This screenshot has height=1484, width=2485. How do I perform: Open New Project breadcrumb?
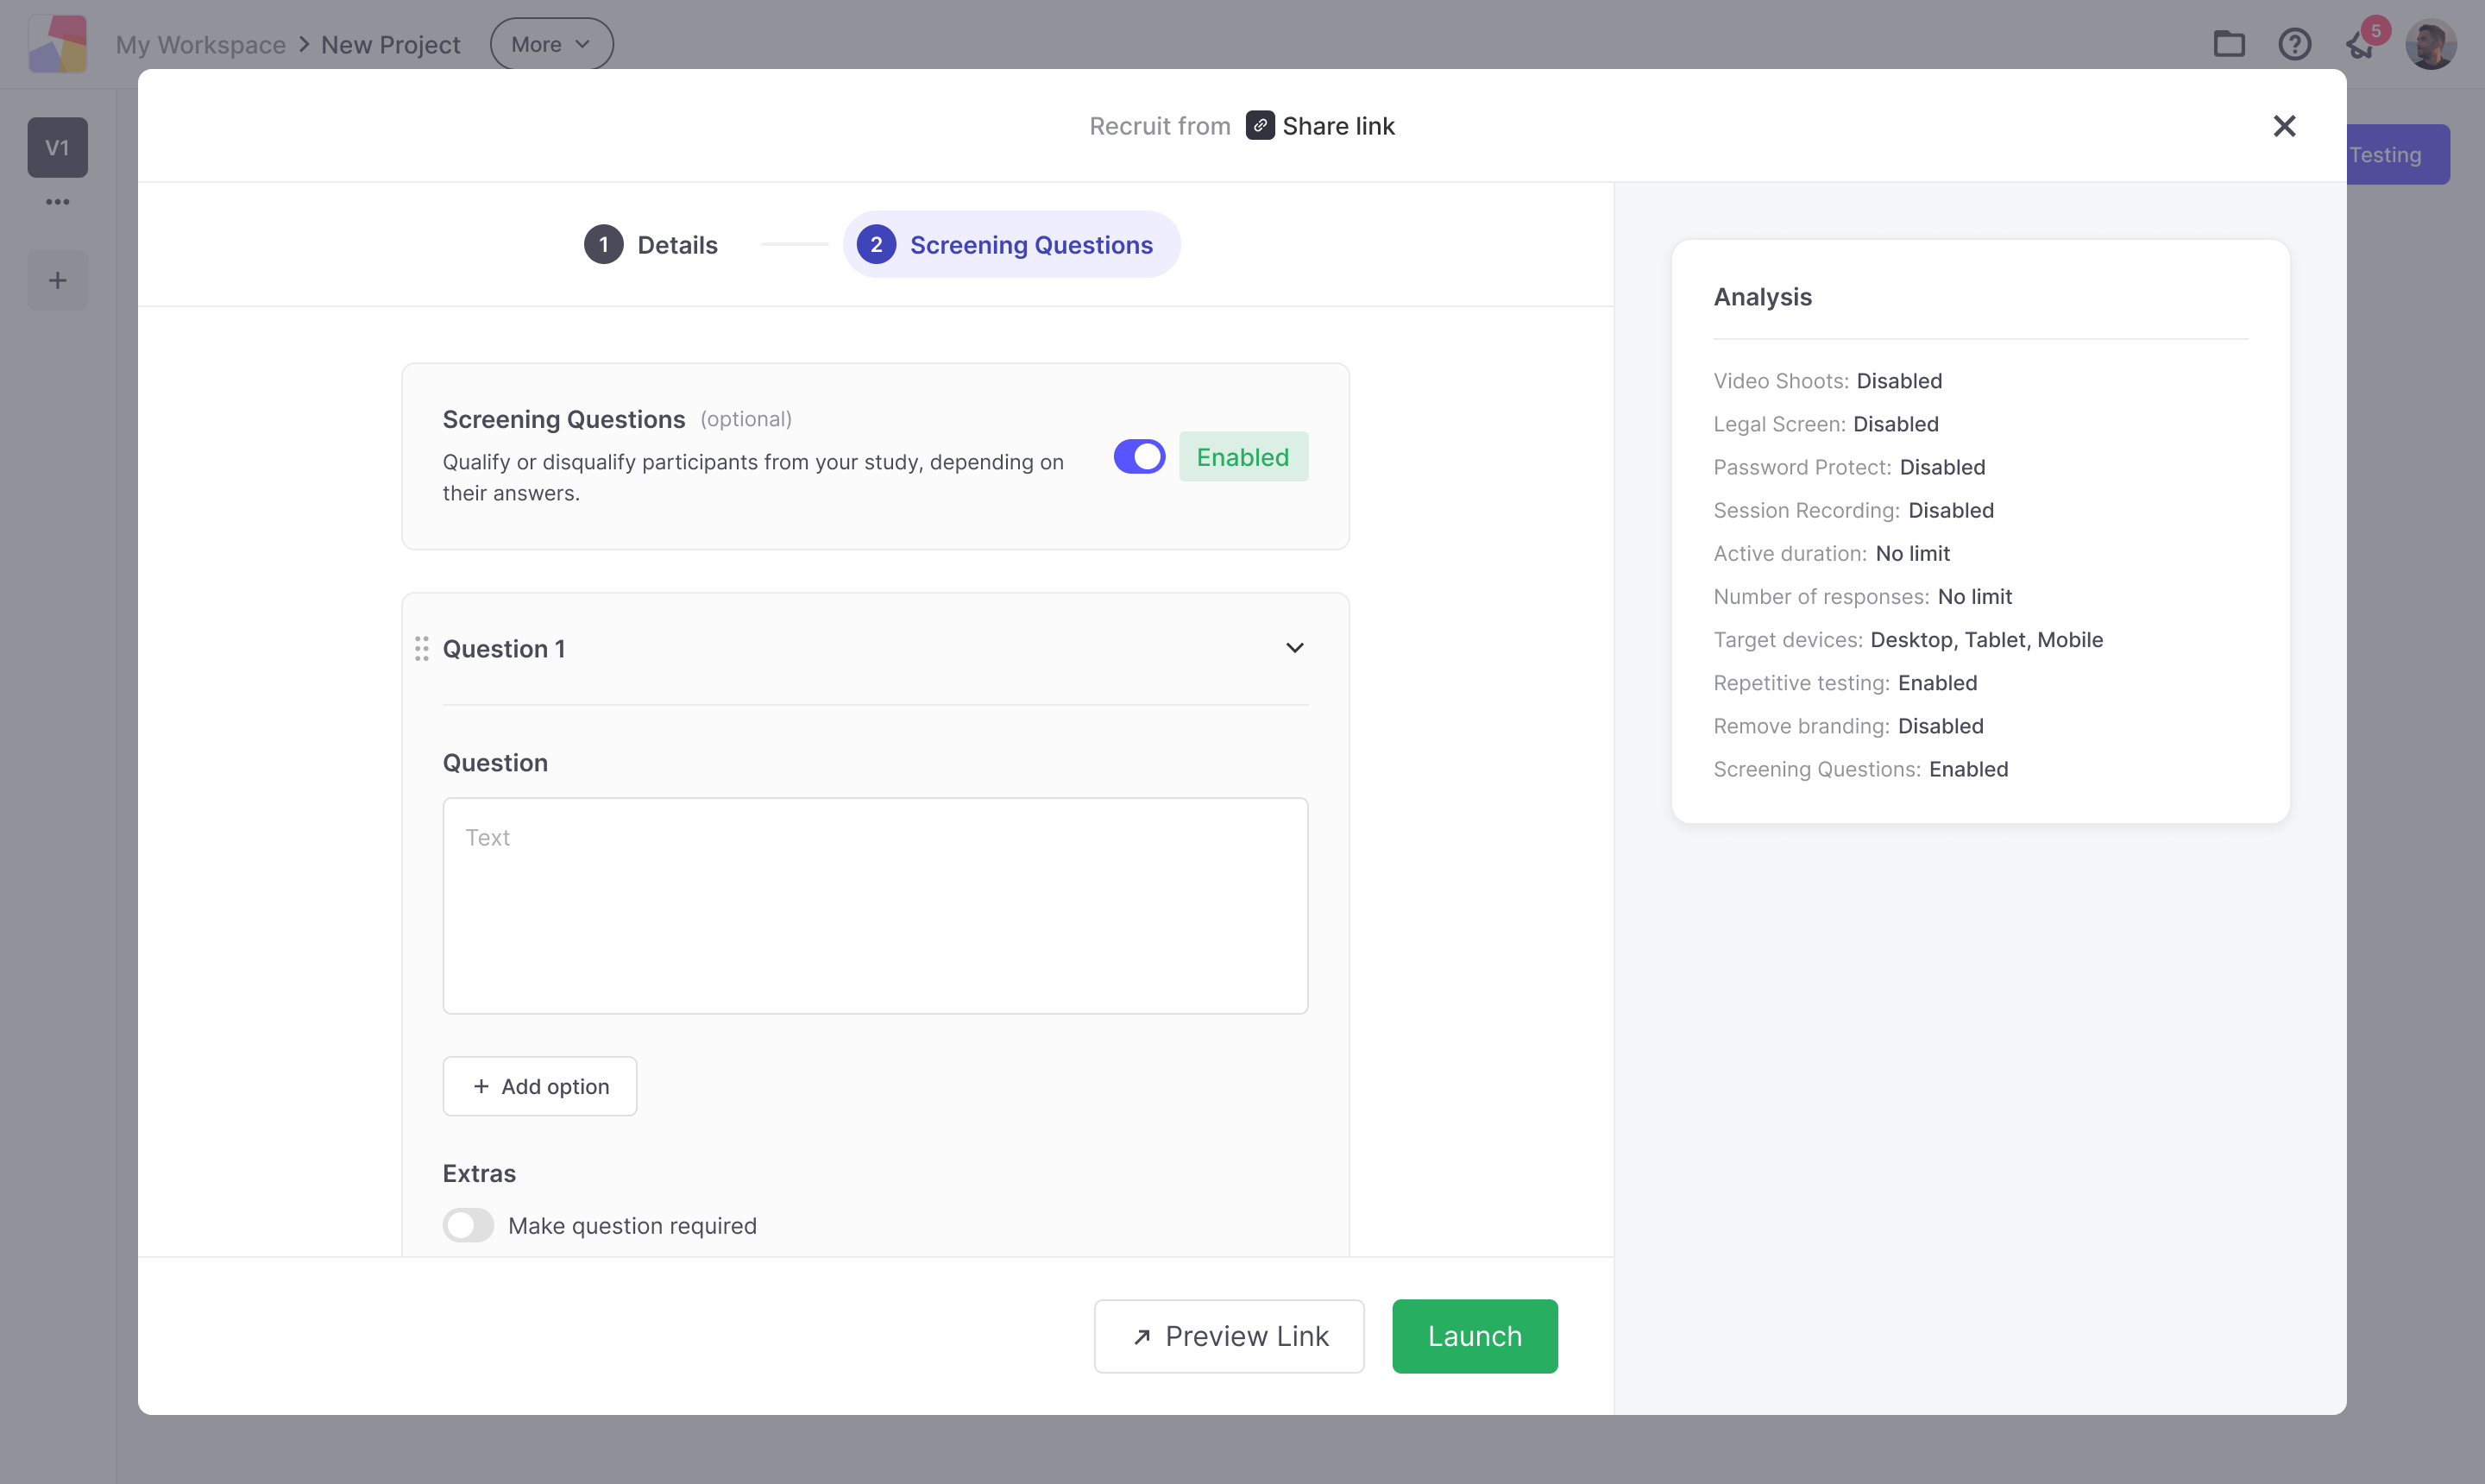(x=391, y=45)
